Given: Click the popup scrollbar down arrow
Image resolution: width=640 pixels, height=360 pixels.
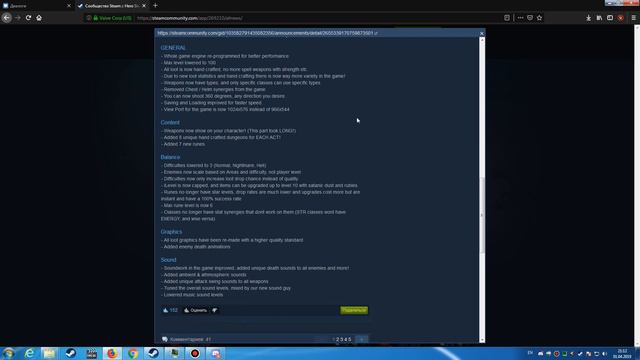Looking at the screenshot, I should click(482, 340).
